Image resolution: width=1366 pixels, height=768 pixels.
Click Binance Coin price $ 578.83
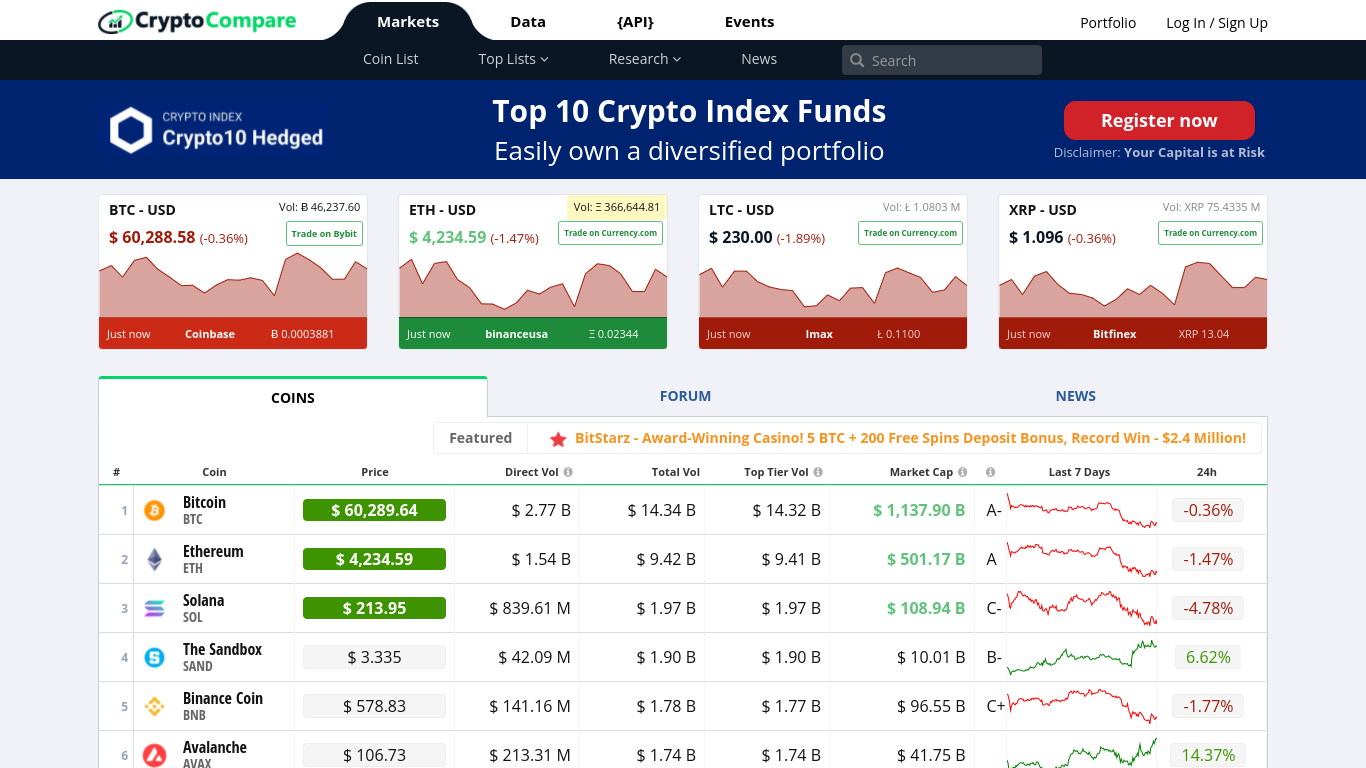tap(374, 706)
